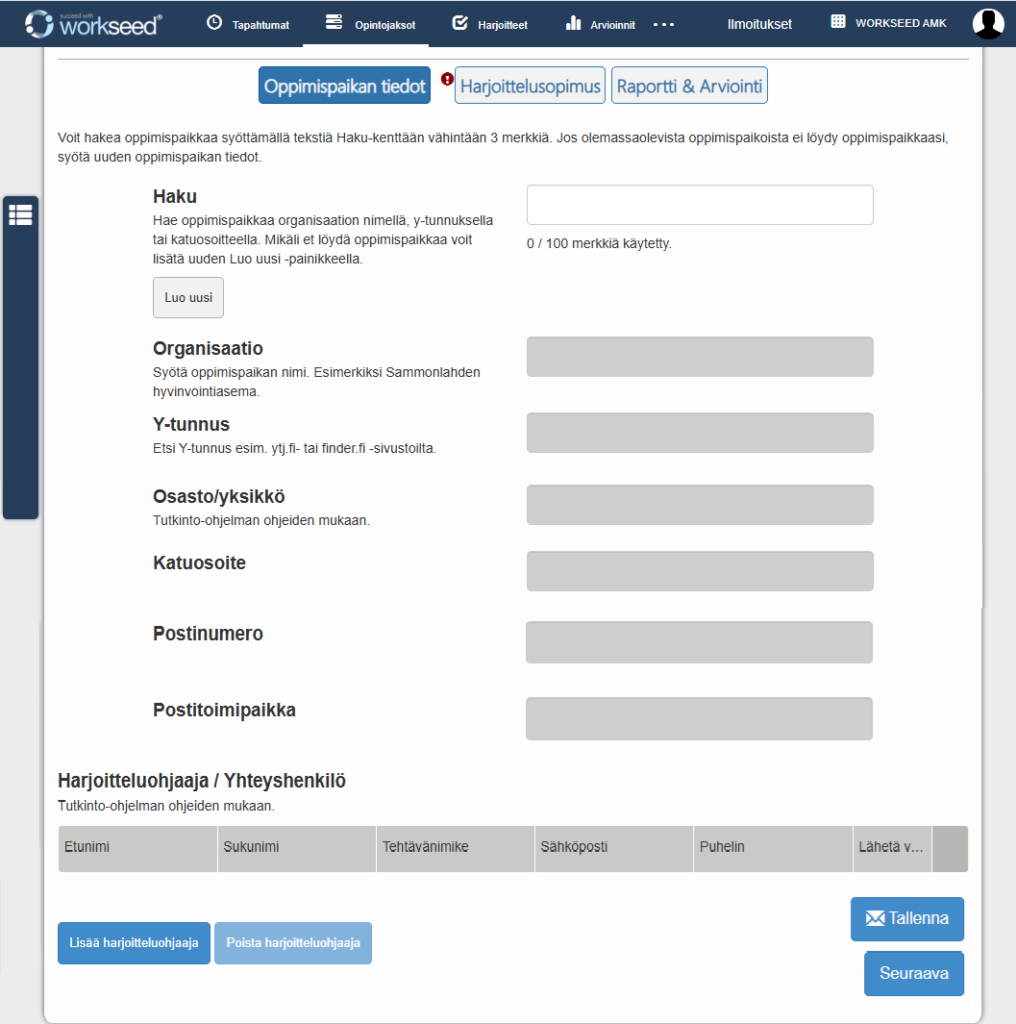This screenshot has height=1024, width=1016.
Task: Click the WORKSEED AMK grid icon
Action: pyautogui.click(x=838, y=22)
